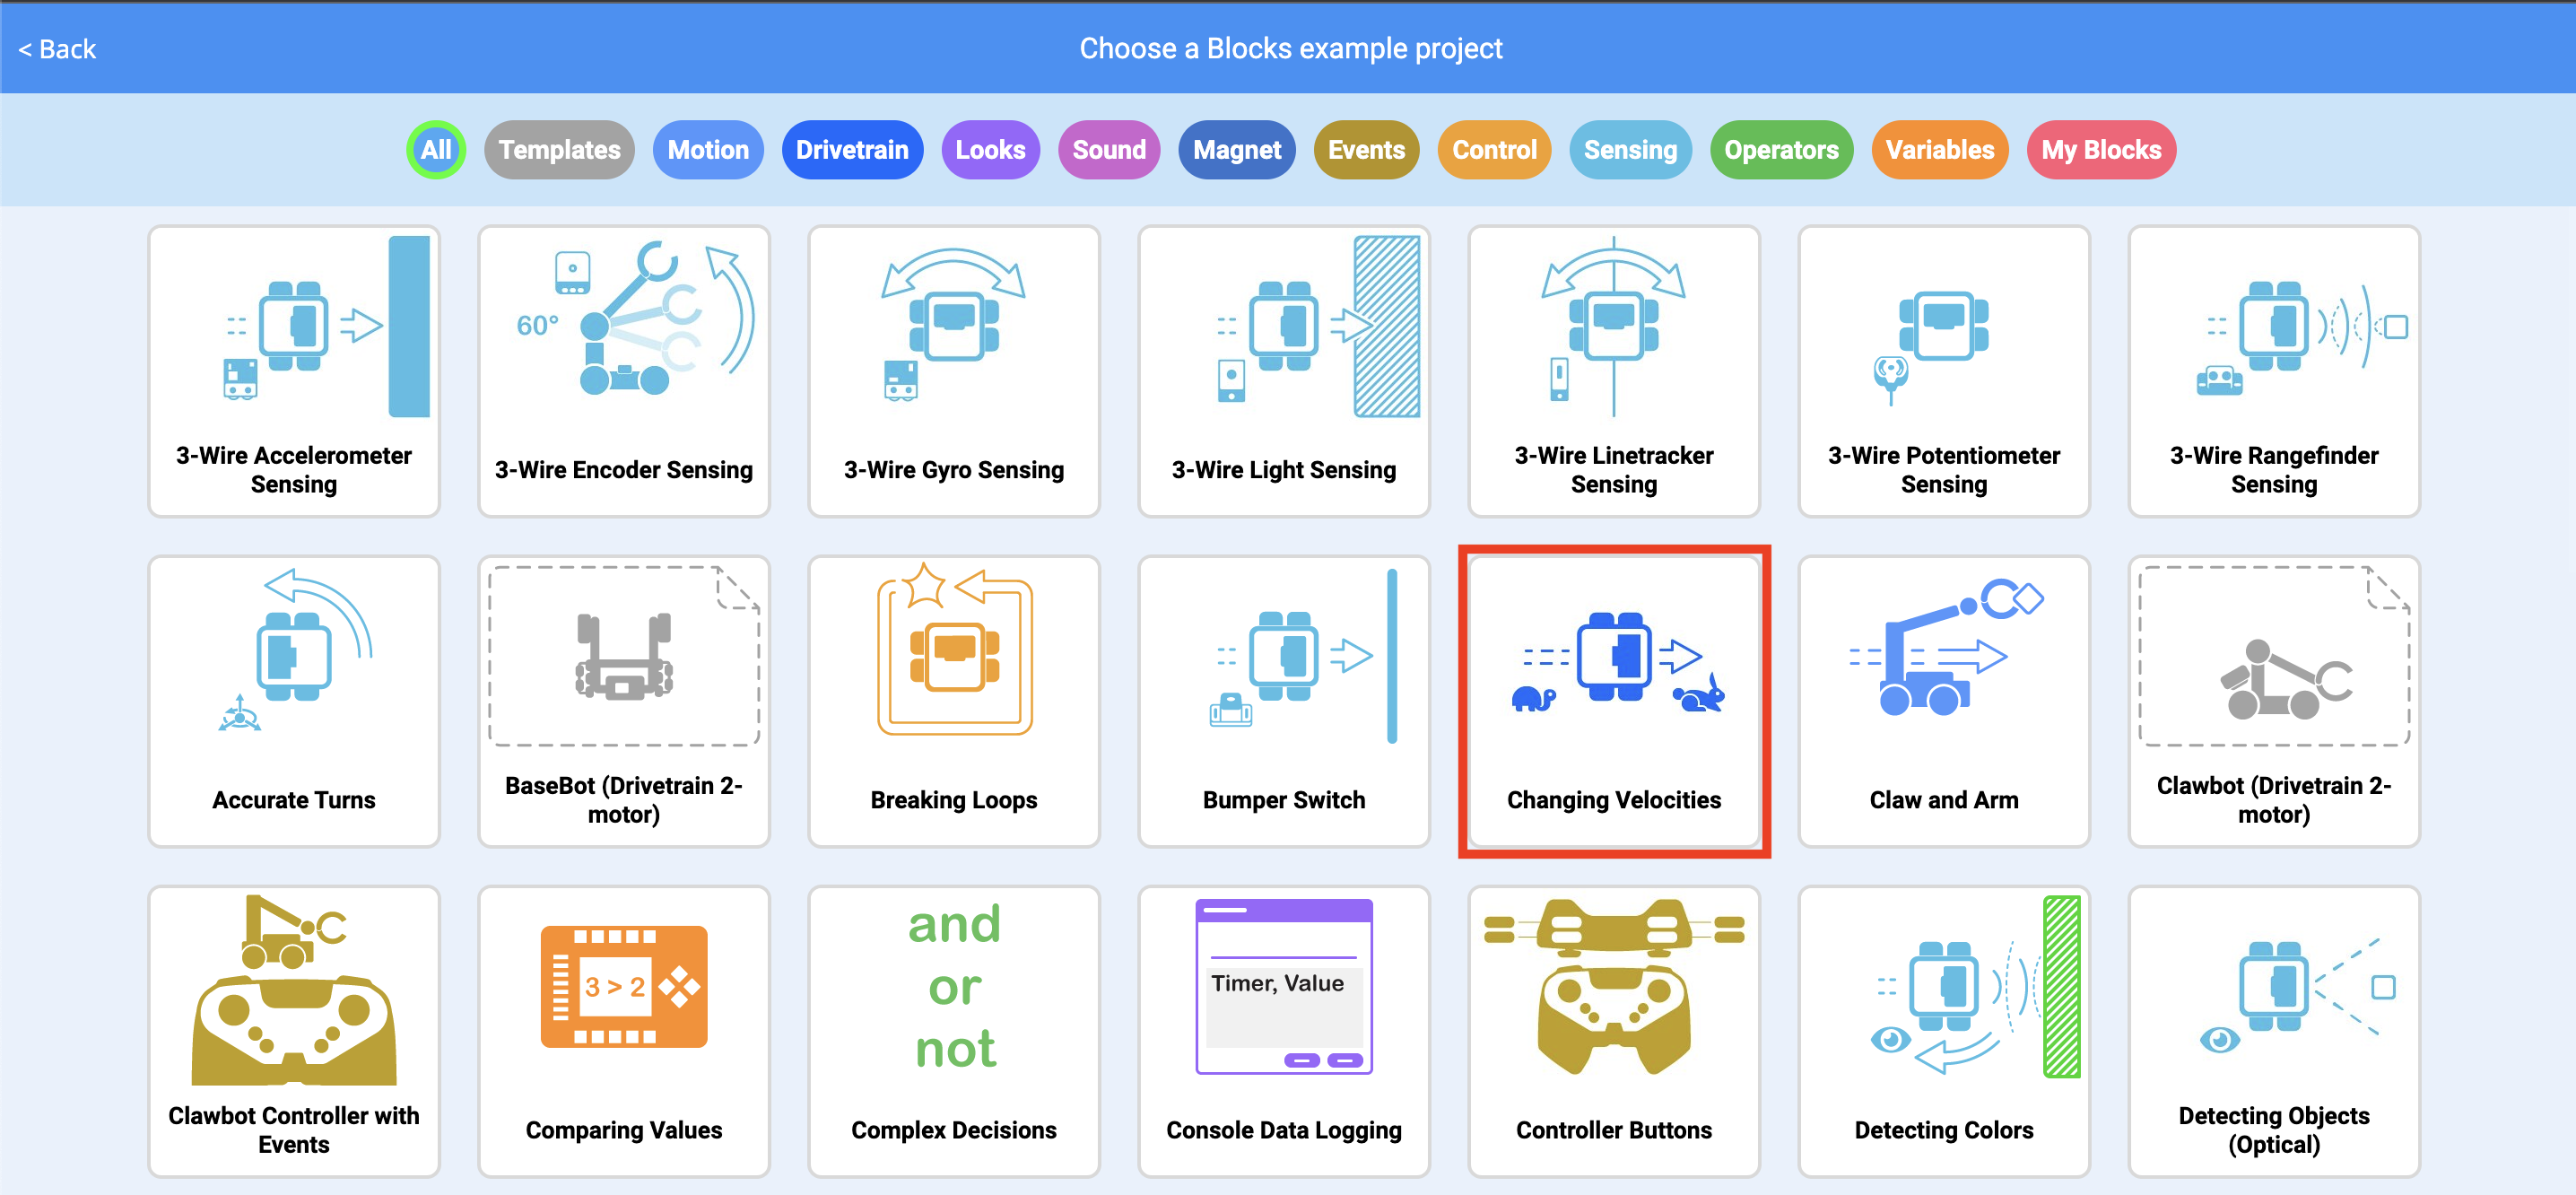The height and width of the screenshot is (1195, 2576).
Task: Open the Clawbot (Drivetrain 2-motor) template thumbnail
Action: point(2273,700)
